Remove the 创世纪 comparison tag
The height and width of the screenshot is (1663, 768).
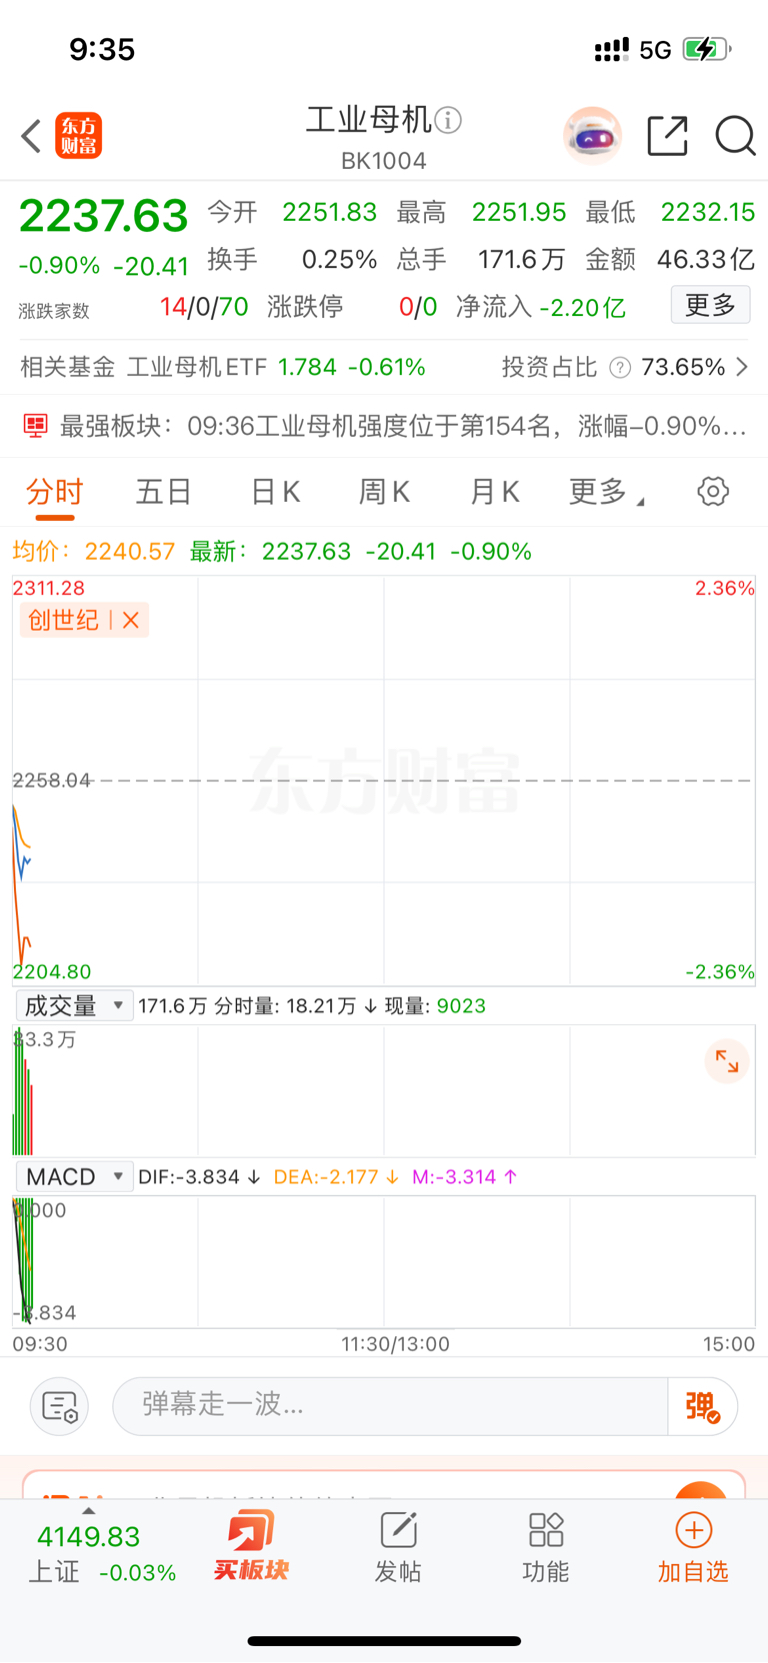[x=131, y=621]
